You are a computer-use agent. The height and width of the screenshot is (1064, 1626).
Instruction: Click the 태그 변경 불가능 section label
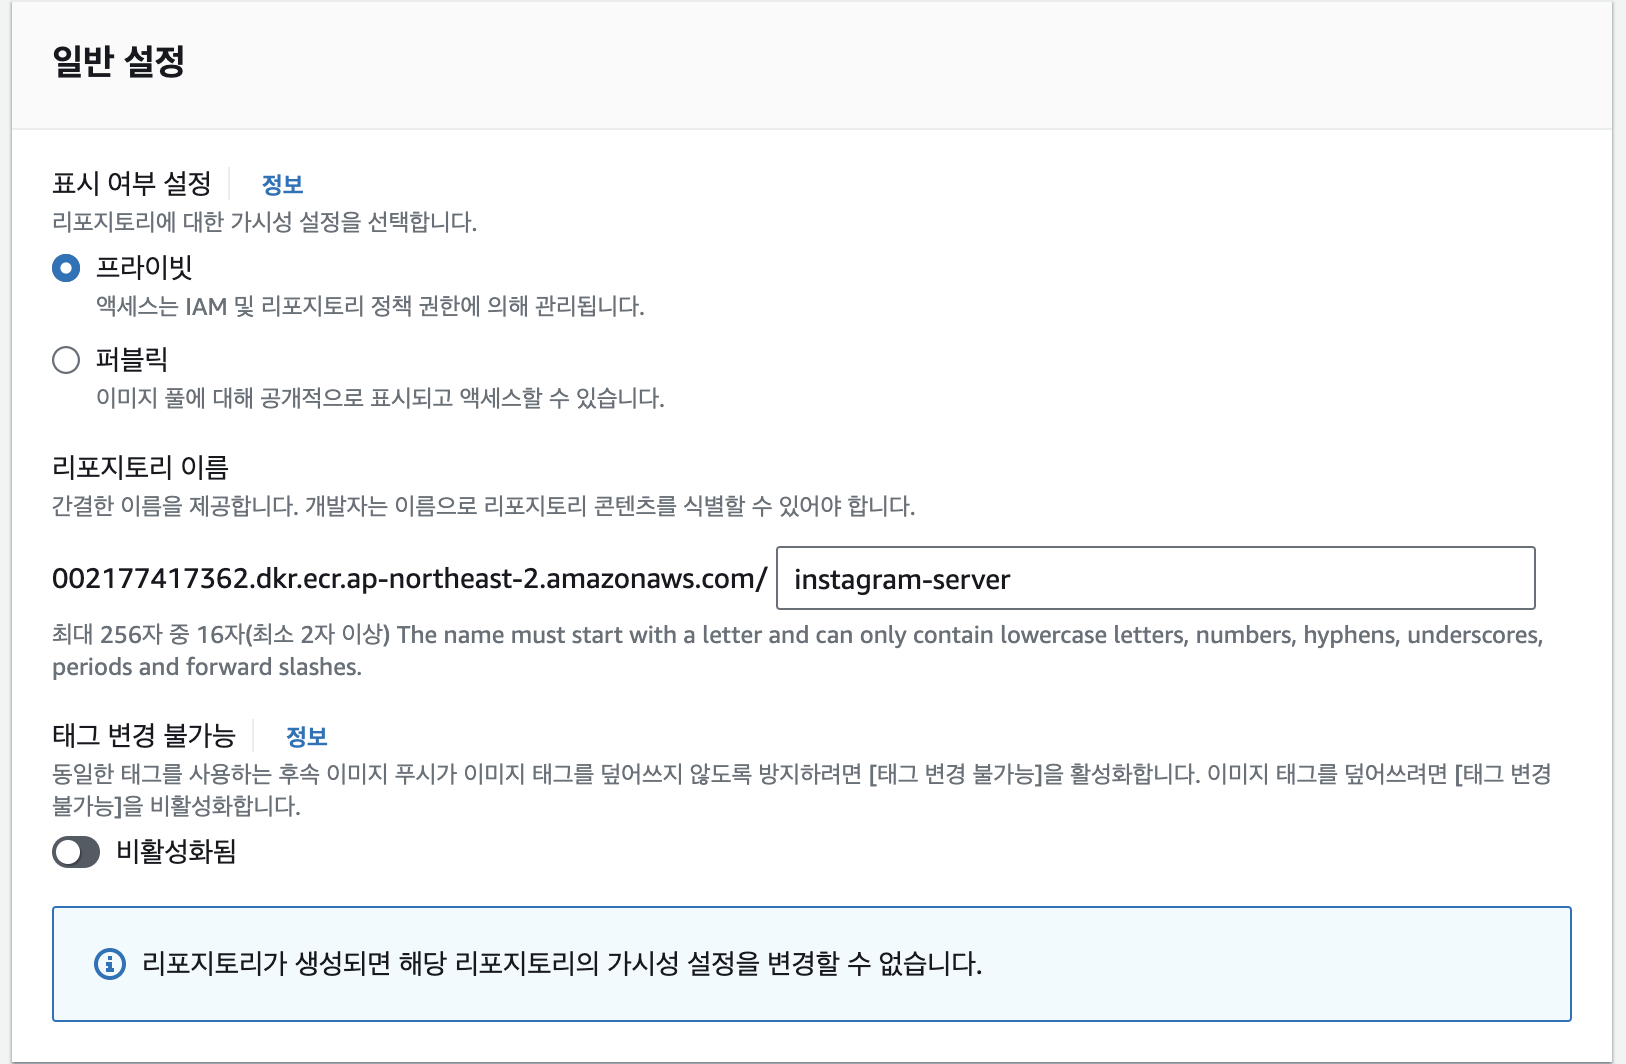[x=143, y=736]
